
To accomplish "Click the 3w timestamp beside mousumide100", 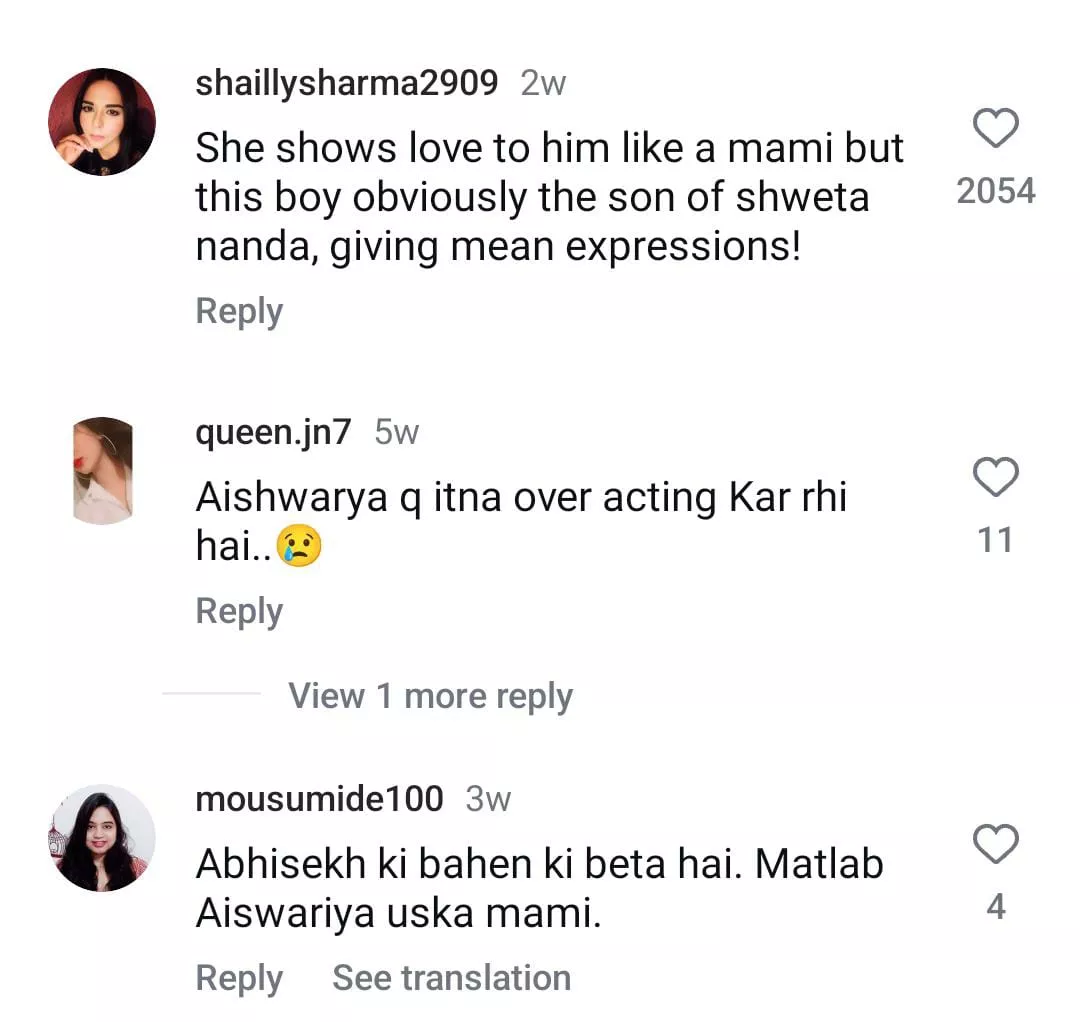I will click(x=488, y=799).
